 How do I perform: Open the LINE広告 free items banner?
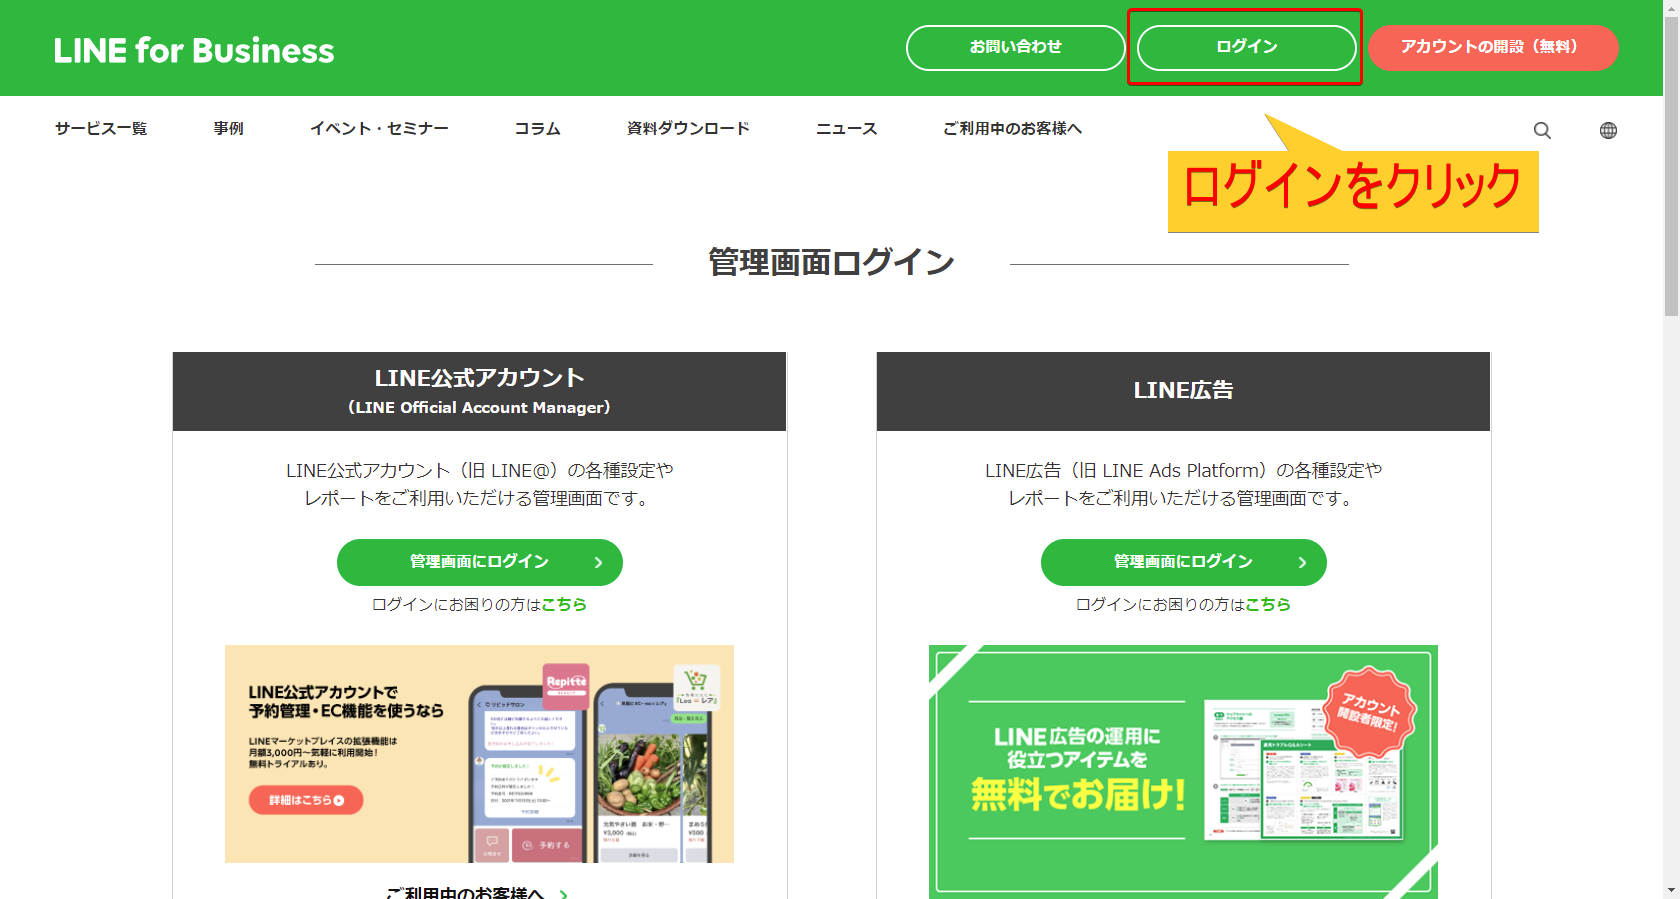click(x=1183, y=770)
